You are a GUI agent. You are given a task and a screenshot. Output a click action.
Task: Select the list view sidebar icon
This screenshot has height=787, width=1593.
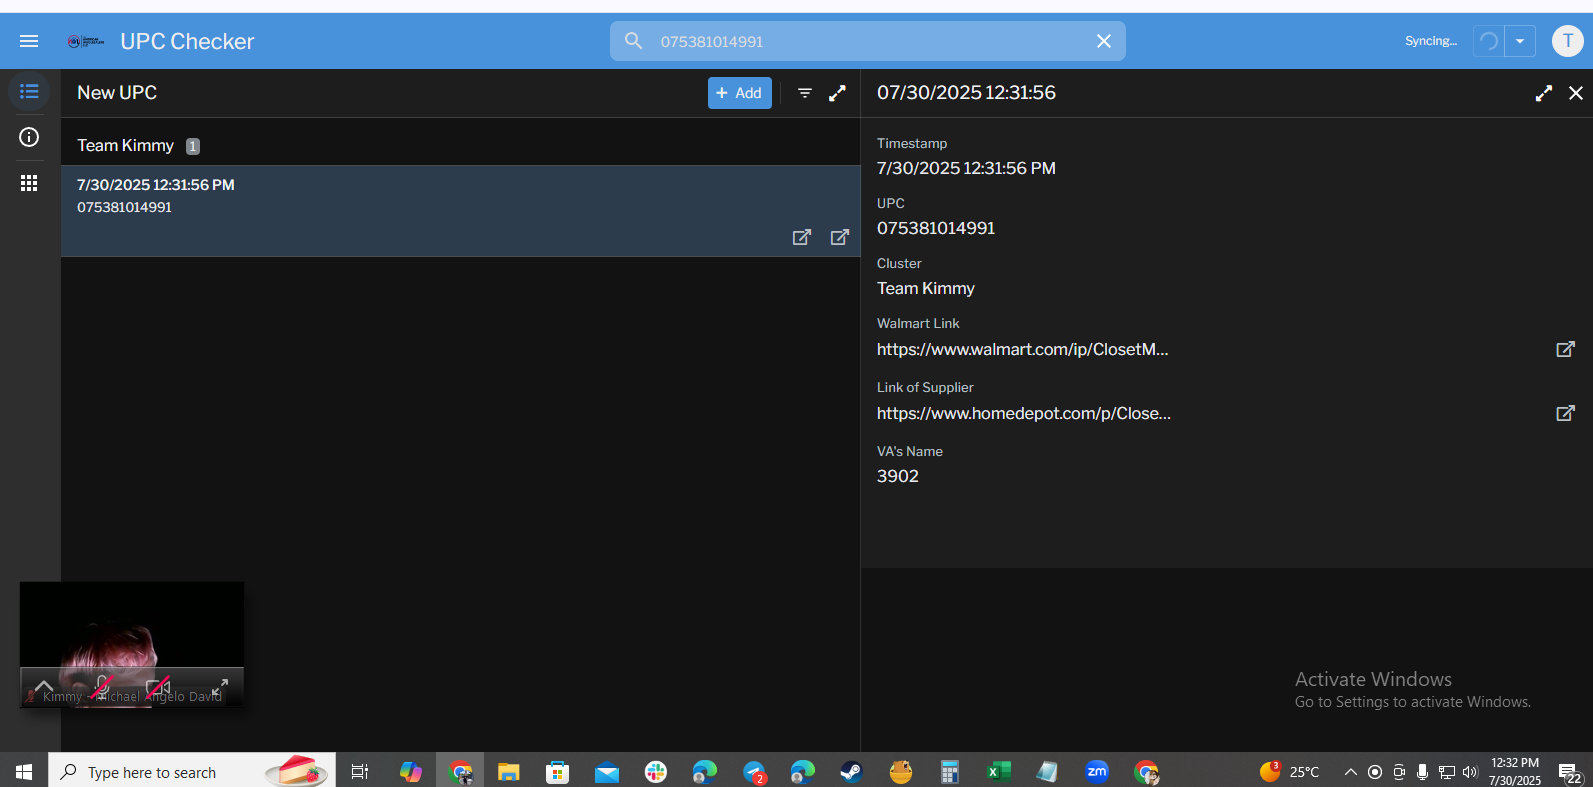pos(29,91)
